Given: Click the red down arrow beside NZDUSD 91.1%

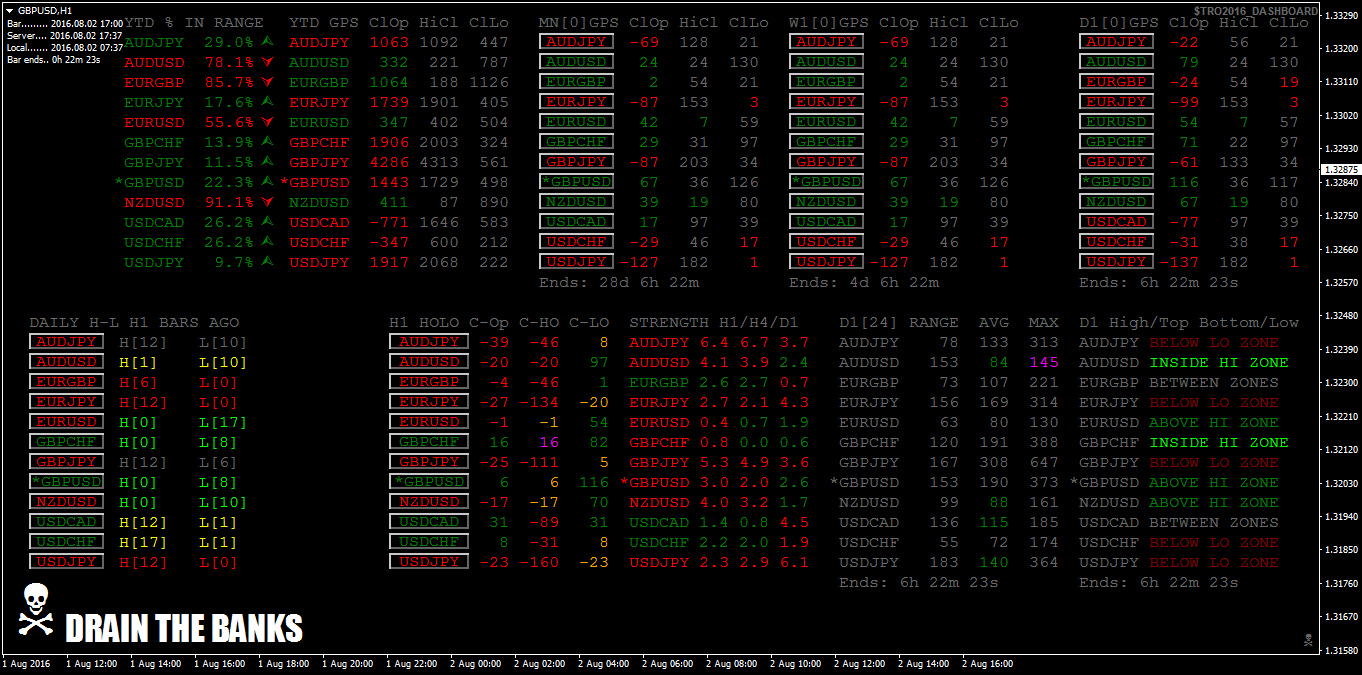Looking at the screenshot, I should 267,202.
